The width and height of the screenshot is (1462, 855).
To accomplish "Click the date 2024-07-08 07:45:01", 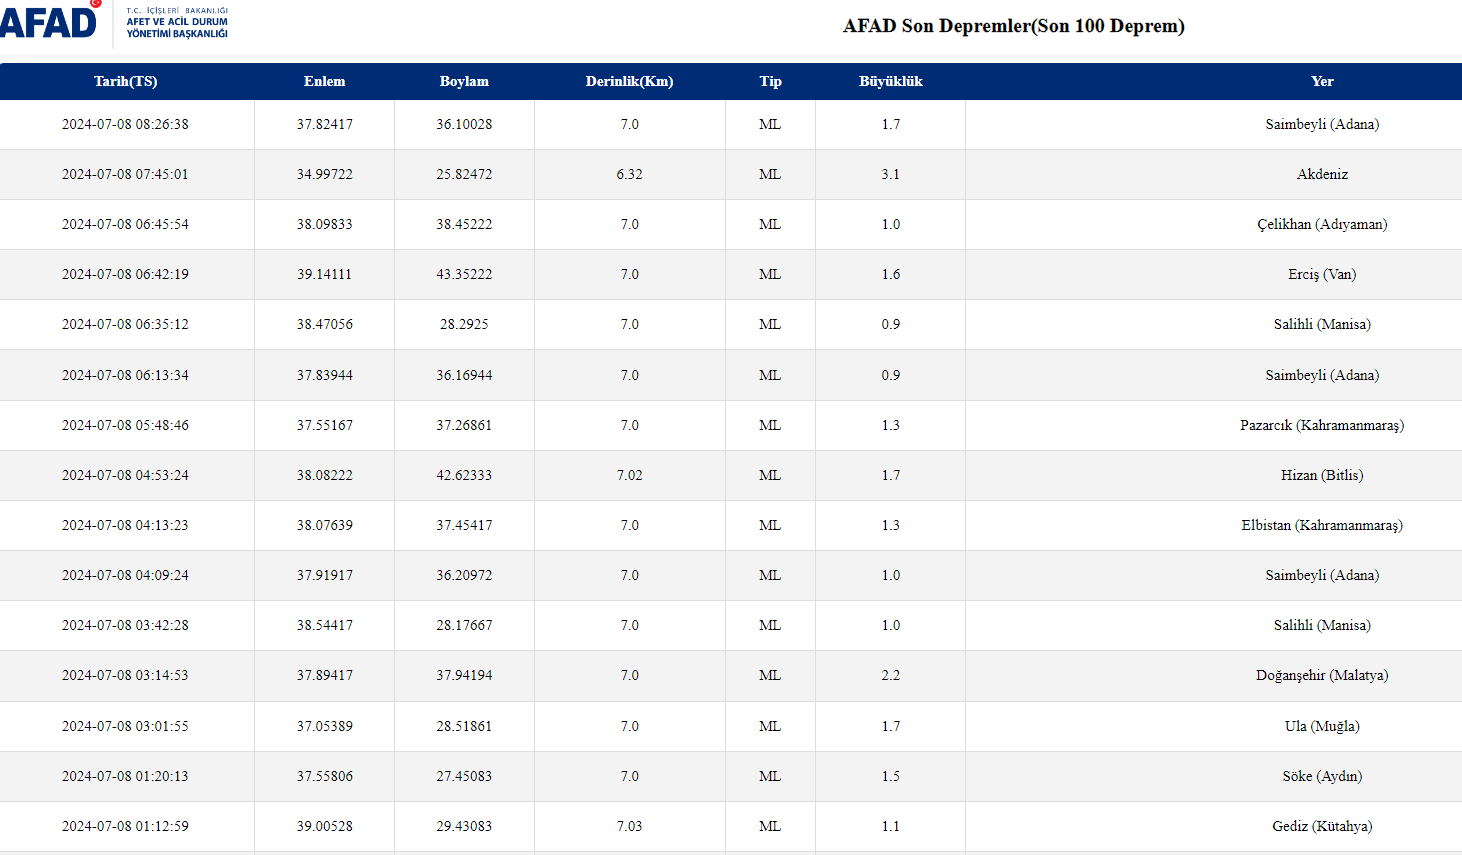I will [x=126, y=174].
